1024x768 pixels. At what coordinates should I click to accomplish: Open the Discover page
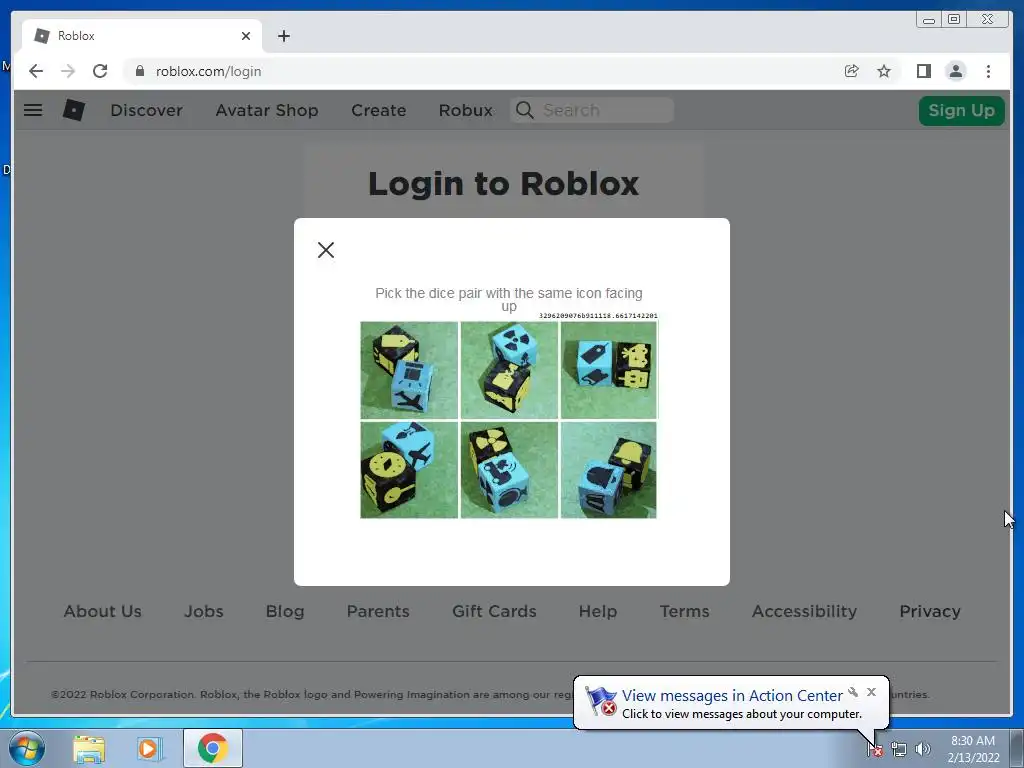click(146, 110)
